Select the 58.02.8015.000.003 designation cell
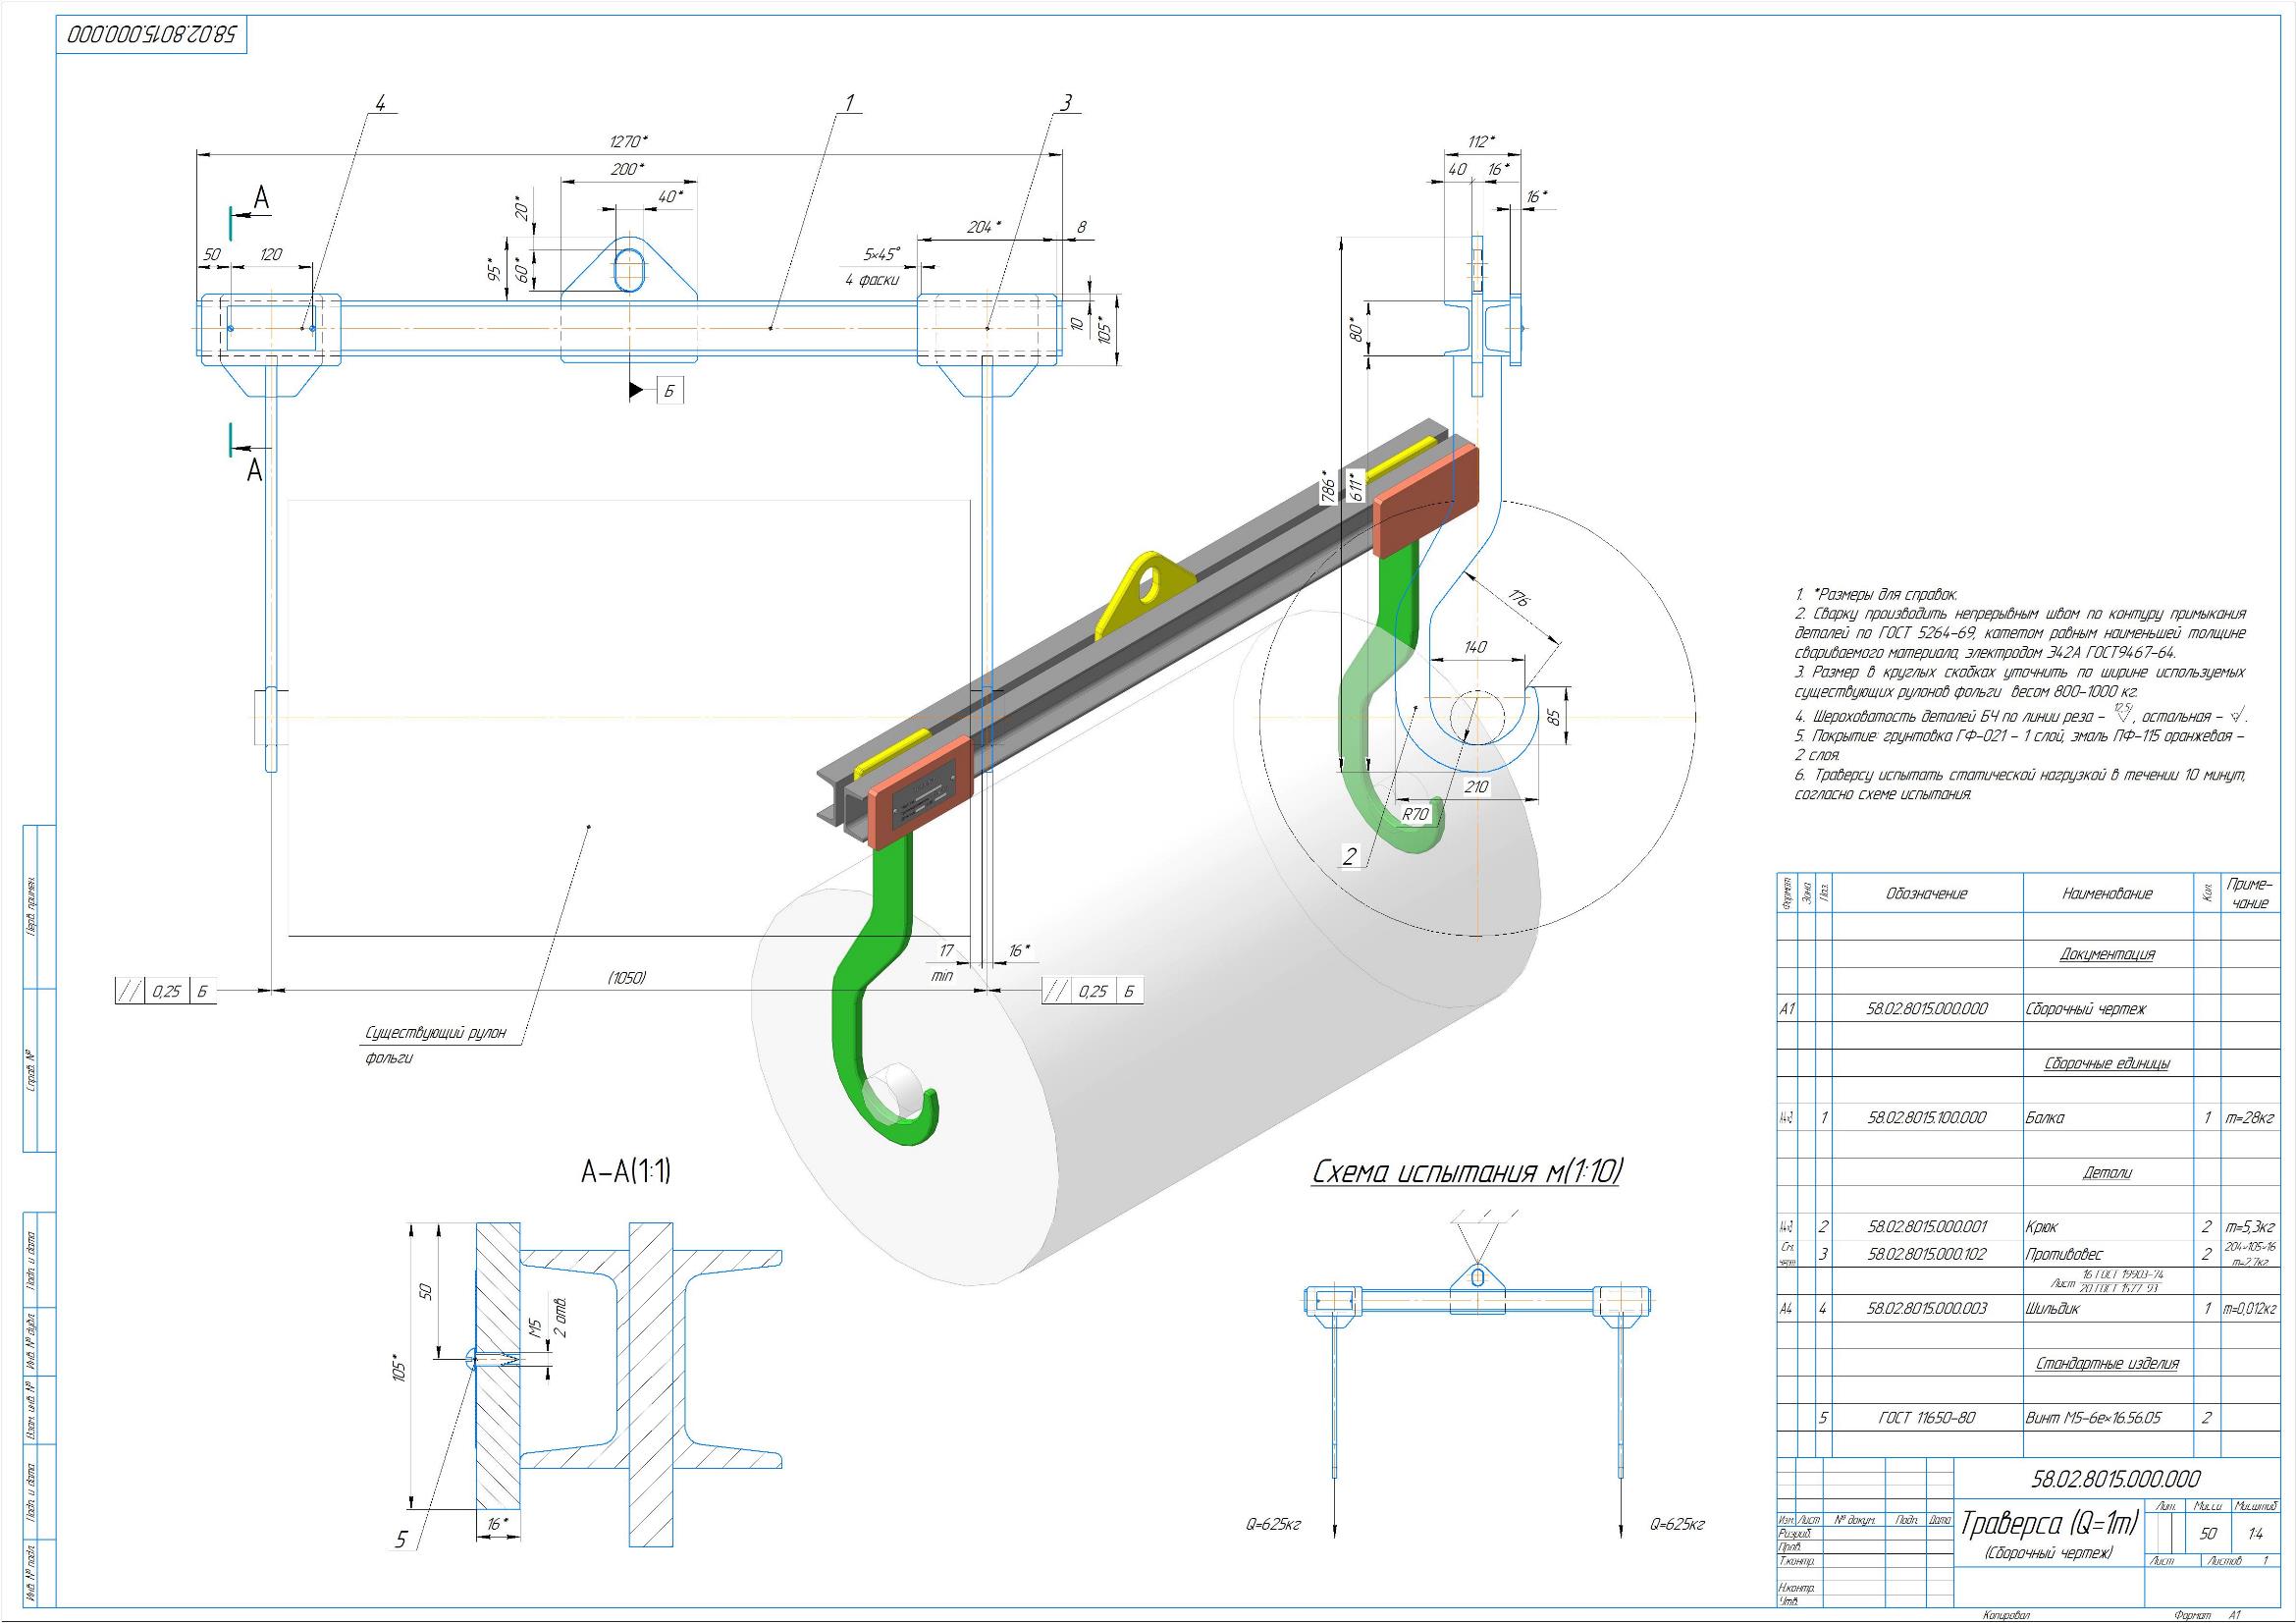Image resolution: width=2296 pixels, height=1623 pixels. [1926, 1308]
